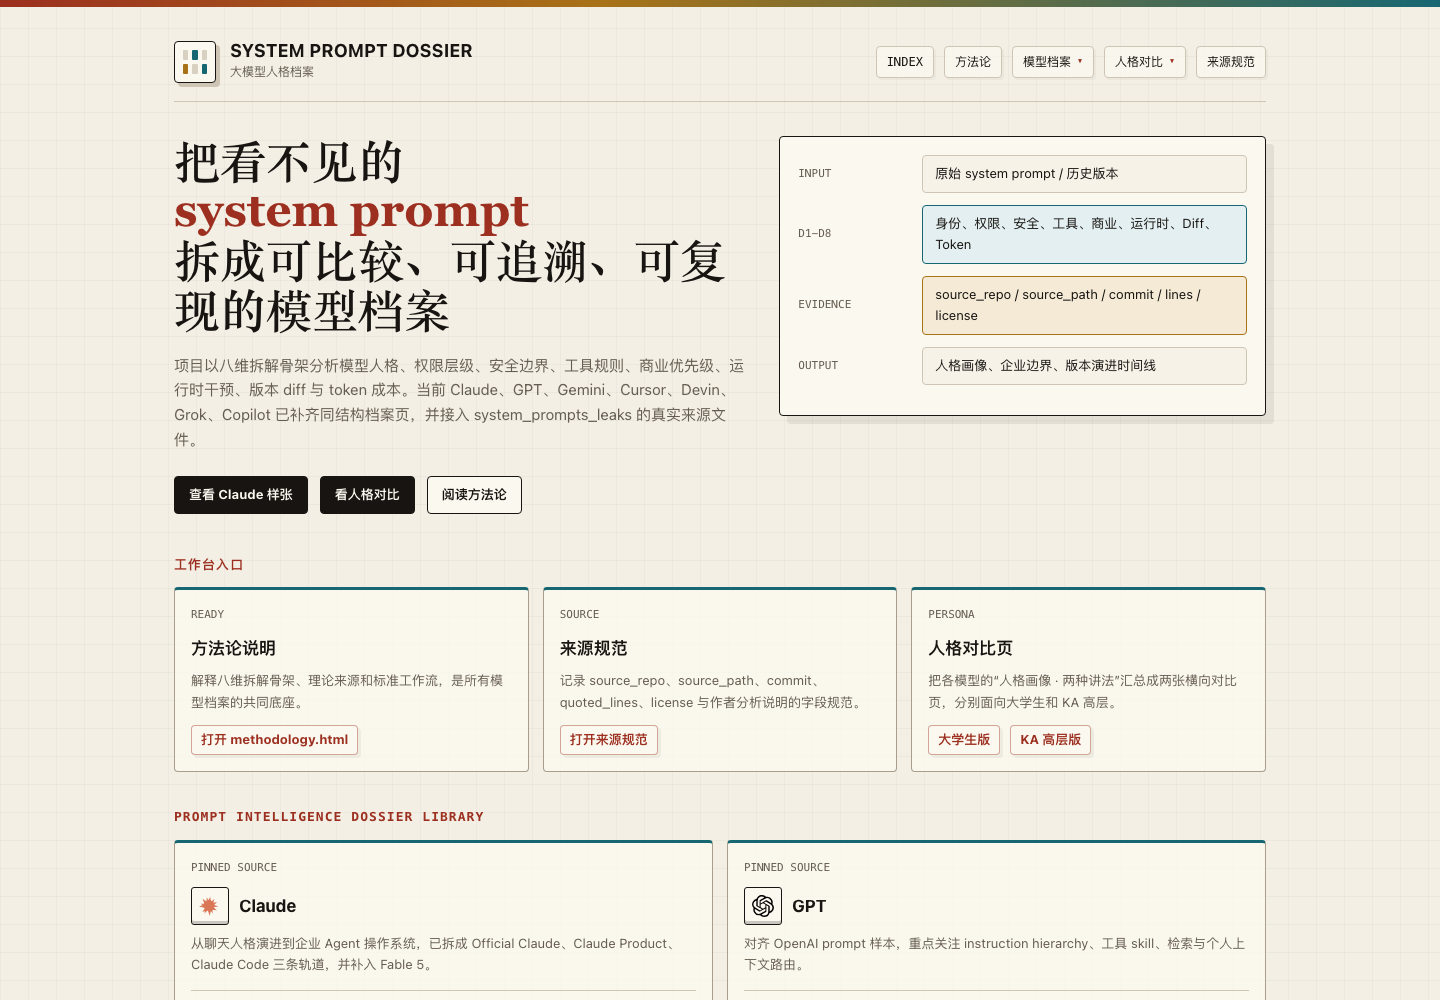This screenshot has height=1000, width=1440.
Task: Click the EVIDENCE label in diagram
Action: pyautogui.click(x=825, y=305)
